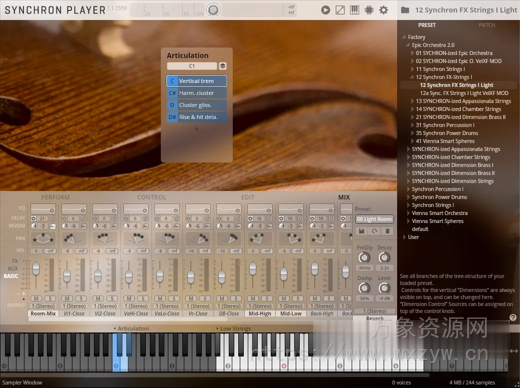Click the play icon in the top toolbar
This screenshot has height=388, width=520.
pyautogui.click(x=325, y=10)
